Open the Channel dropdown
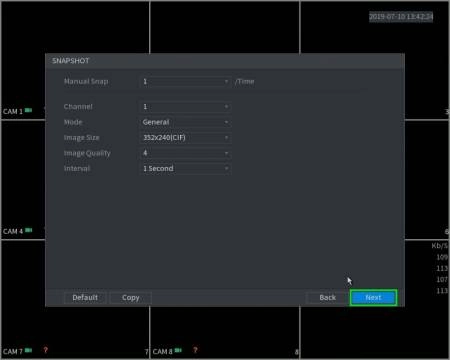 pos(185,107)
